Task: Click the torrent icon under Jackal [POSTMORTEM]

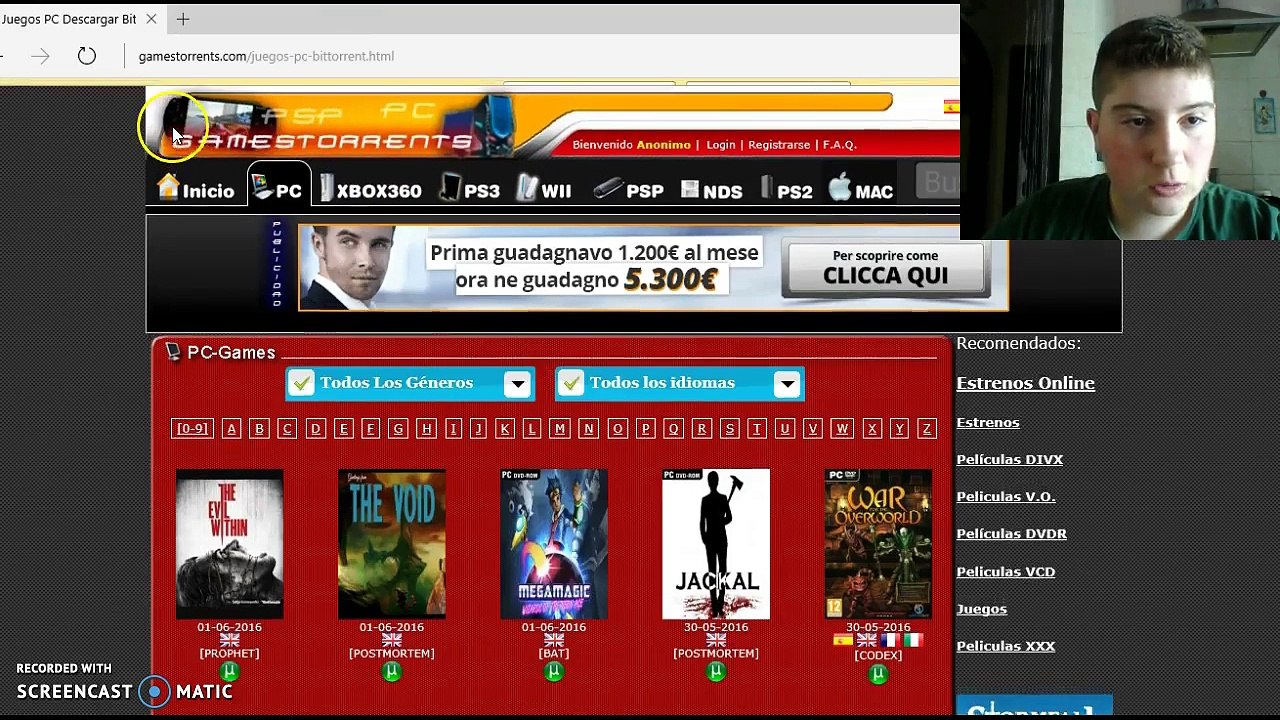Action: 716,672
